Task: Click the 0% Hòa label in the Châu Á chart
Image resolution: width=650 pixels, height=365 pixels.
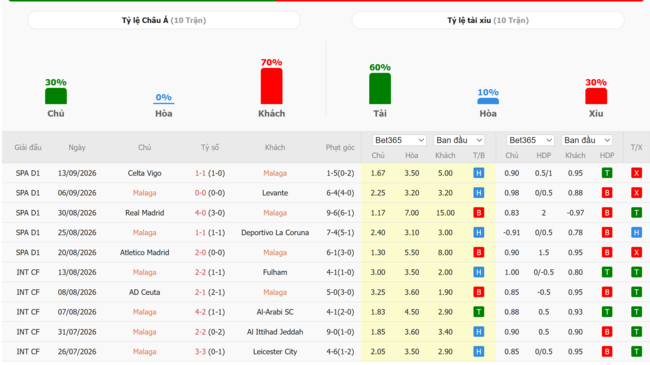Action: 163,97
